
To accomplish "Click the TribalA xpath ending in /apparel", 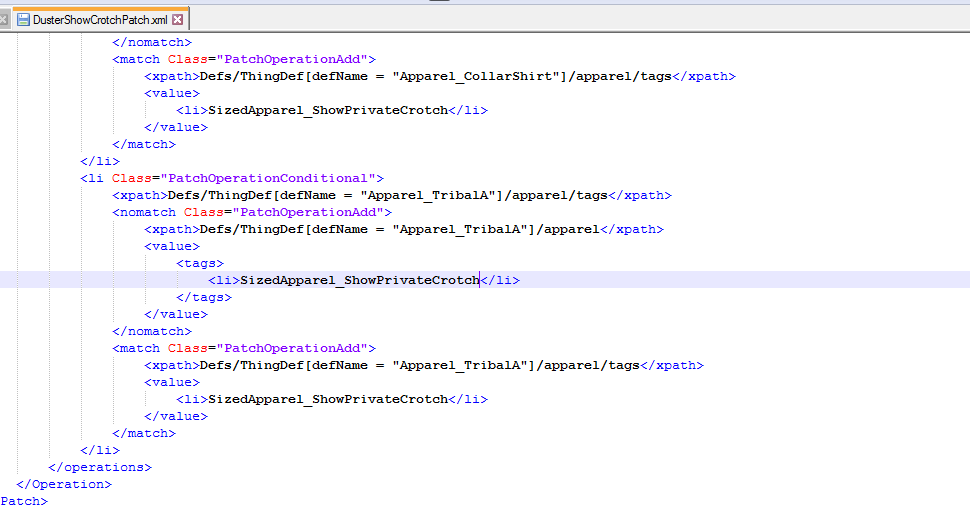I will (404, 229).
